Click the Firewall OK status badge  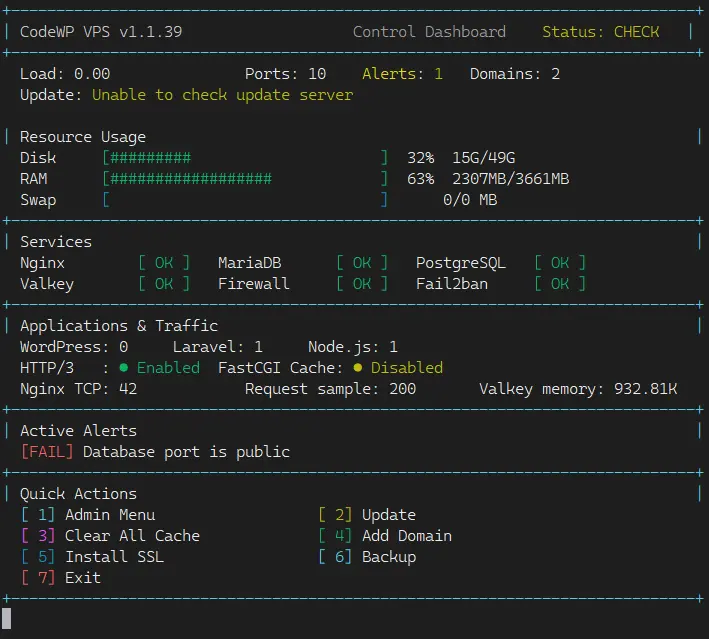(362, 284)
